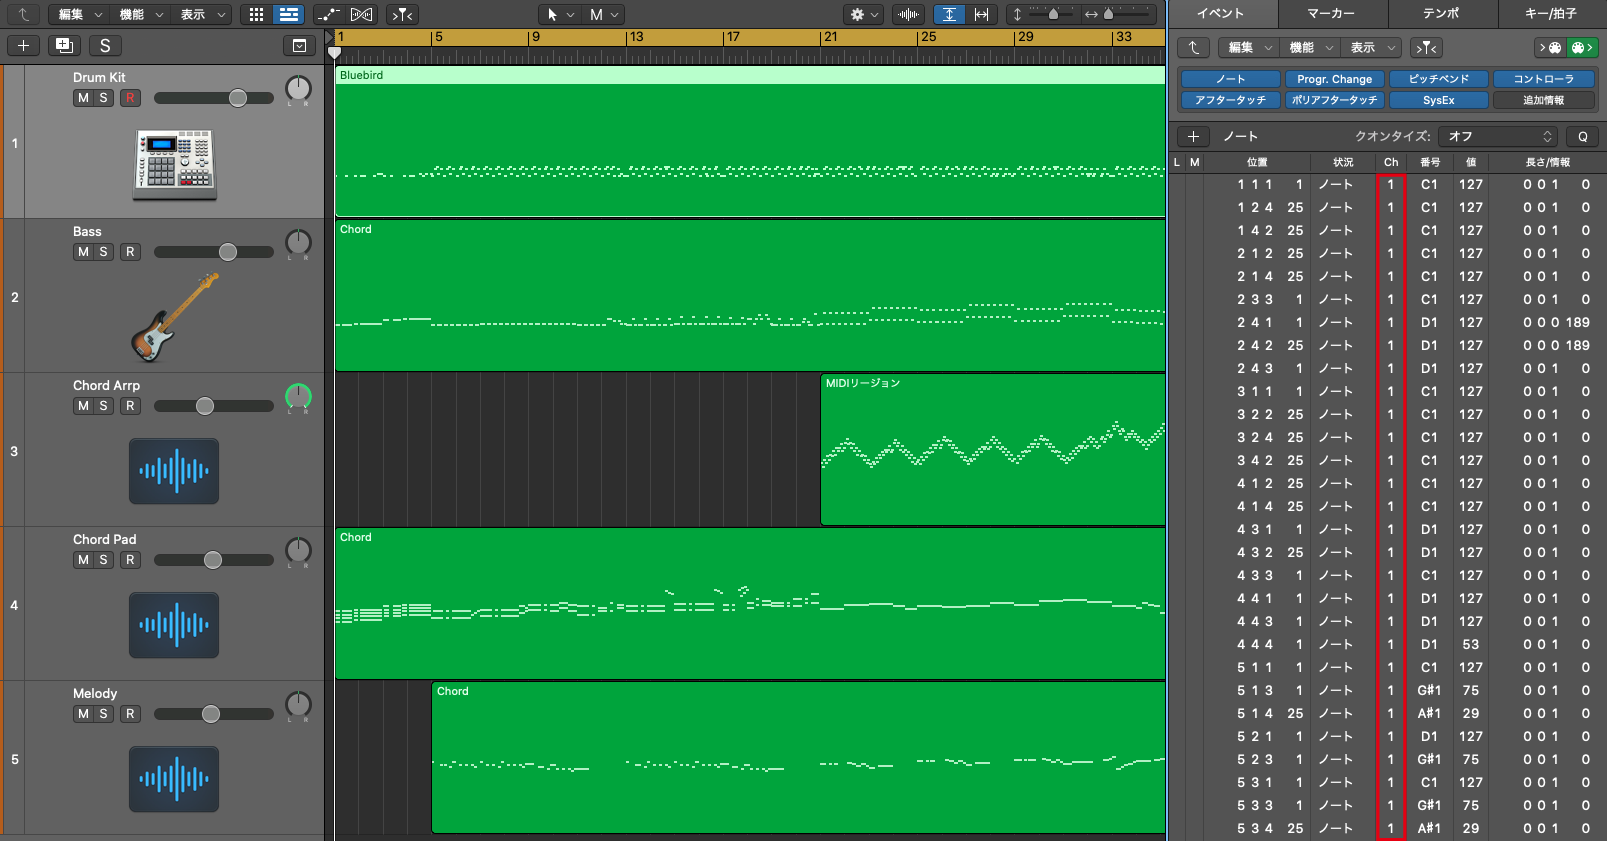Screen dimensions: 1607x841
Task: Open the クオンタイズ オフ dropdown
Action: (1500, 136)
